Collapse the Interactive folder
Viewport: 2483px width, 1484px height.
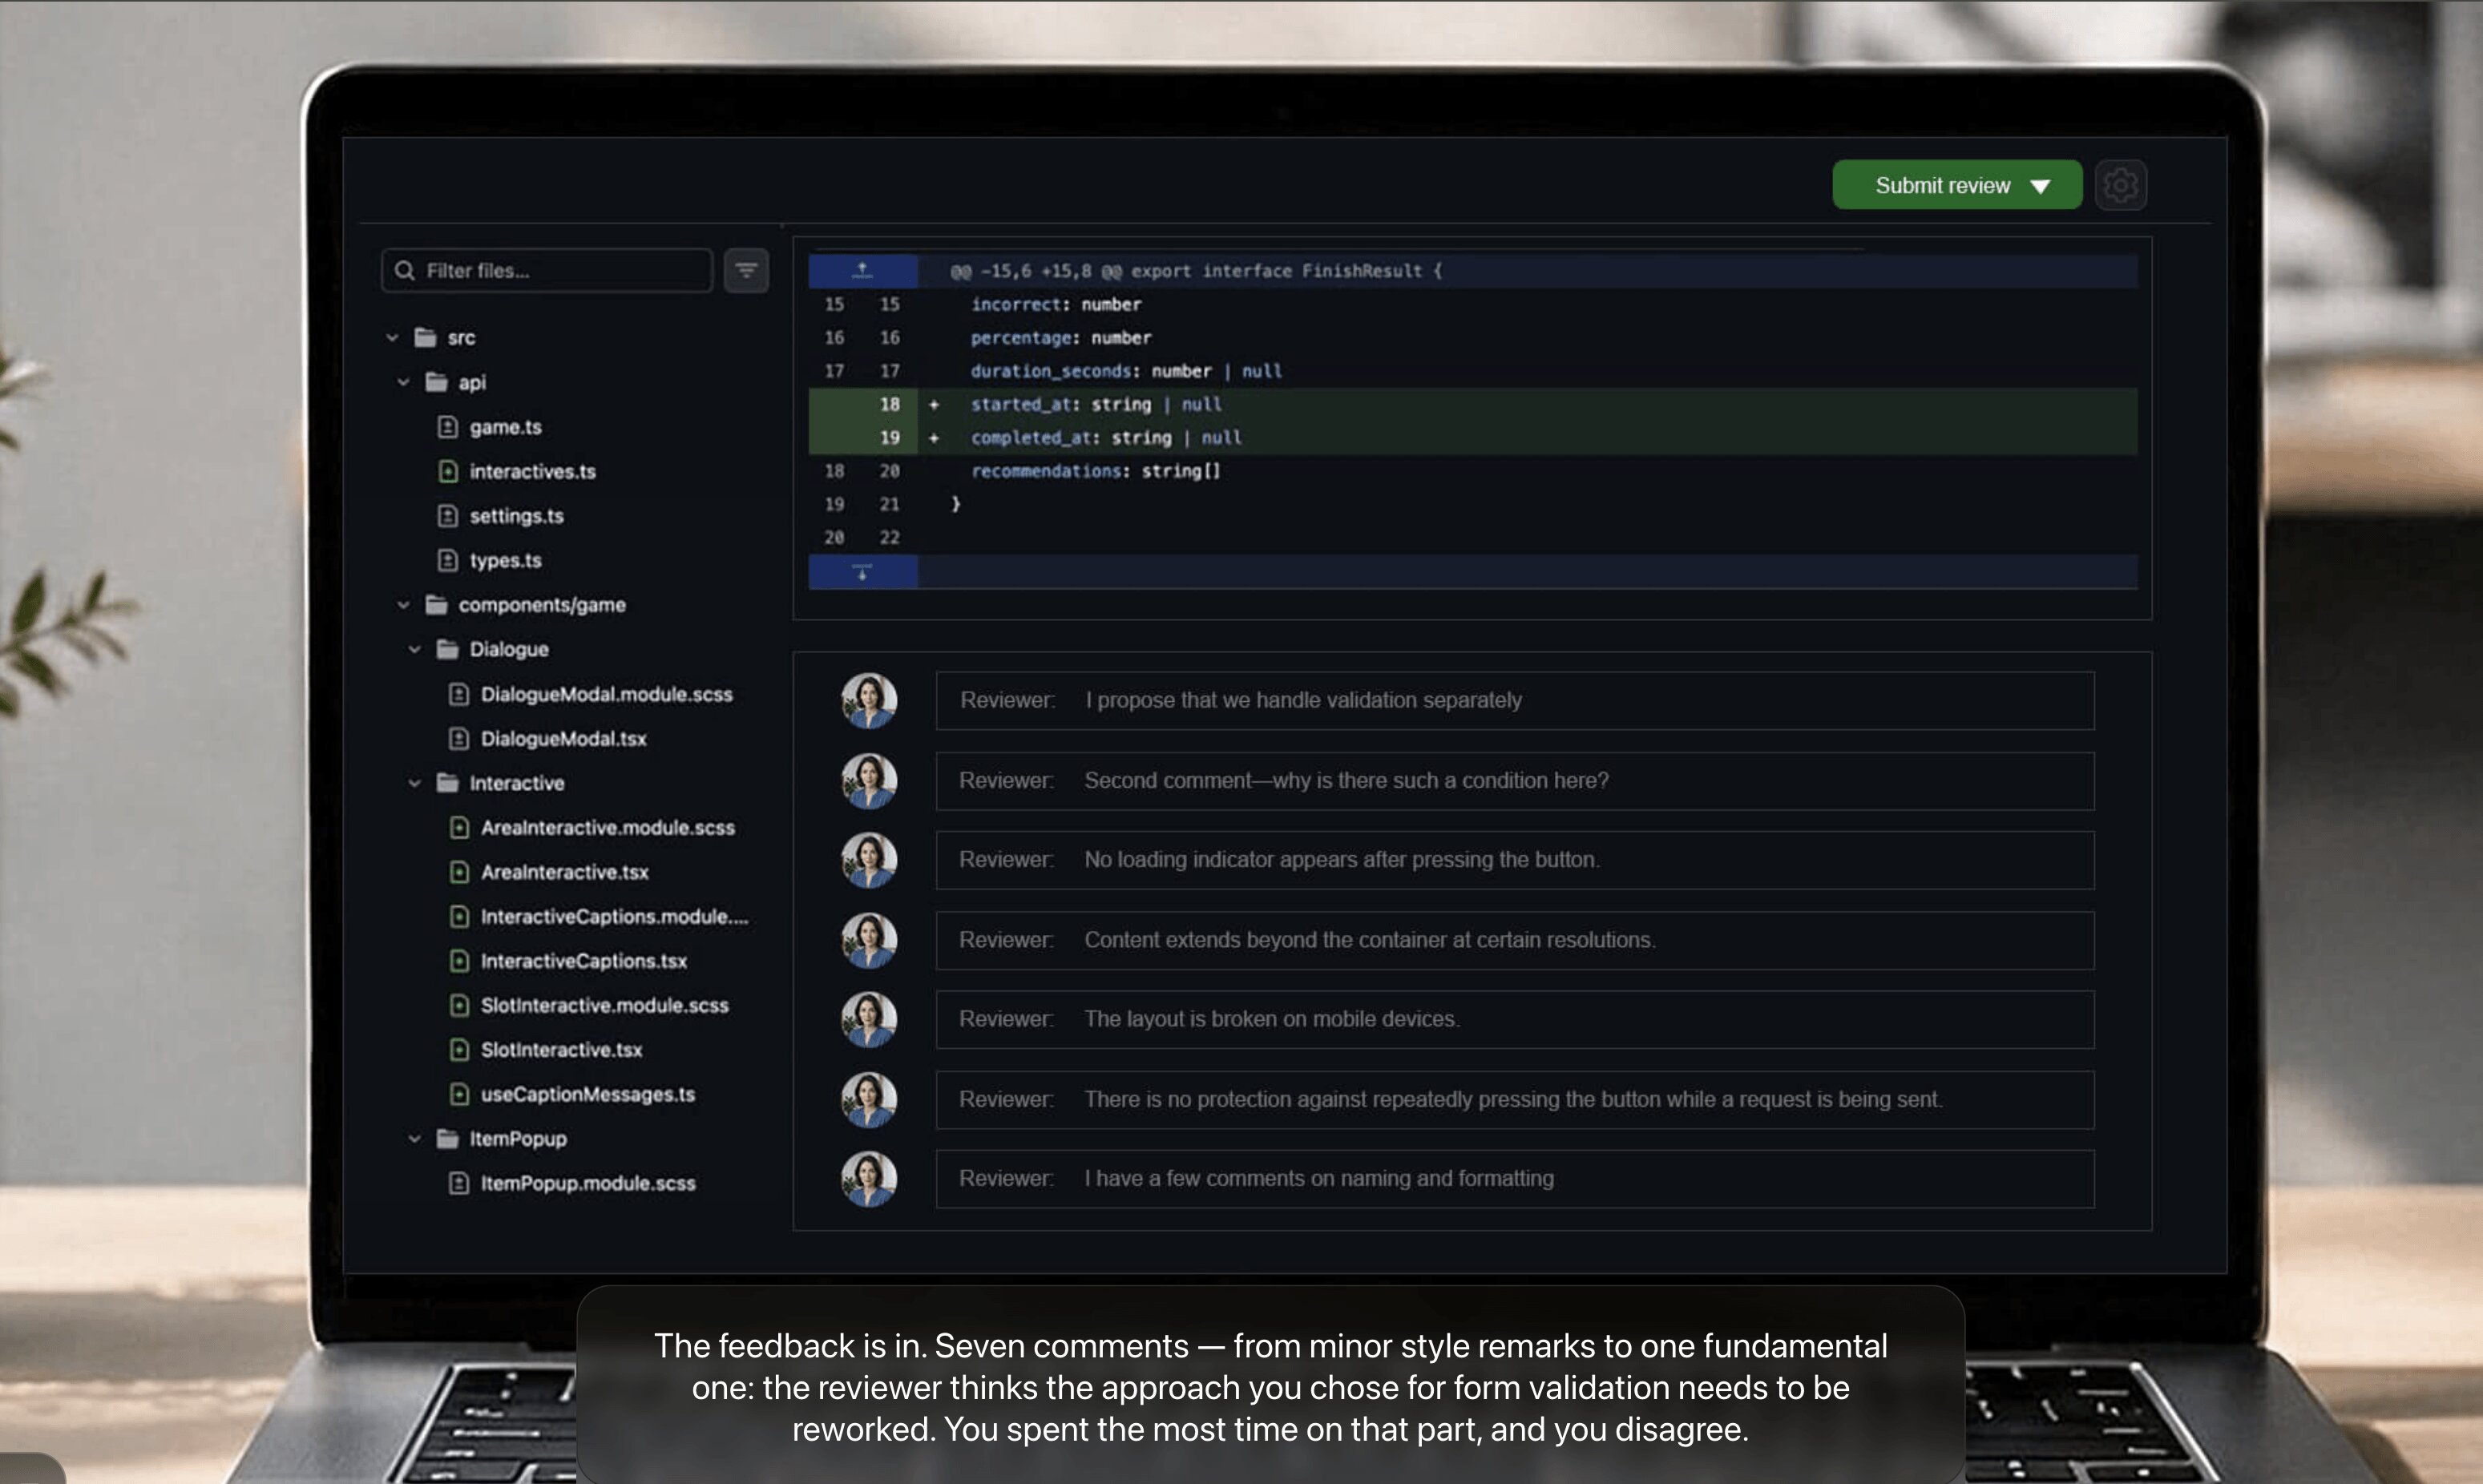point(414,783)
